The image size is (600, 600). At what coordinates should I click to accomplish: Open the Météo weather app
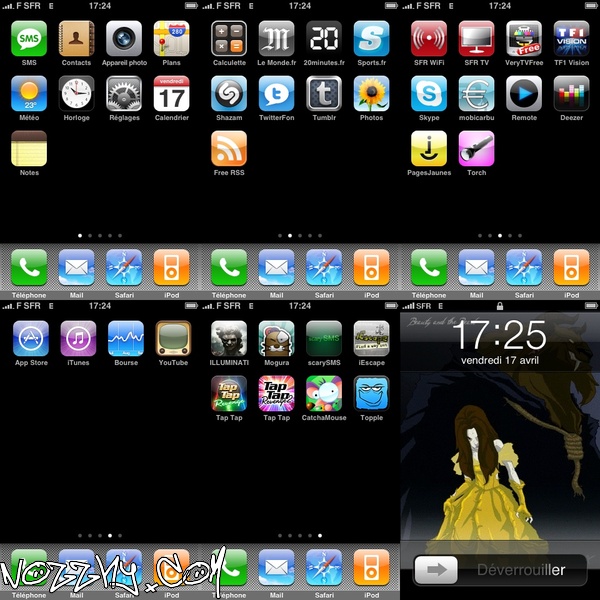click(29, 94)
